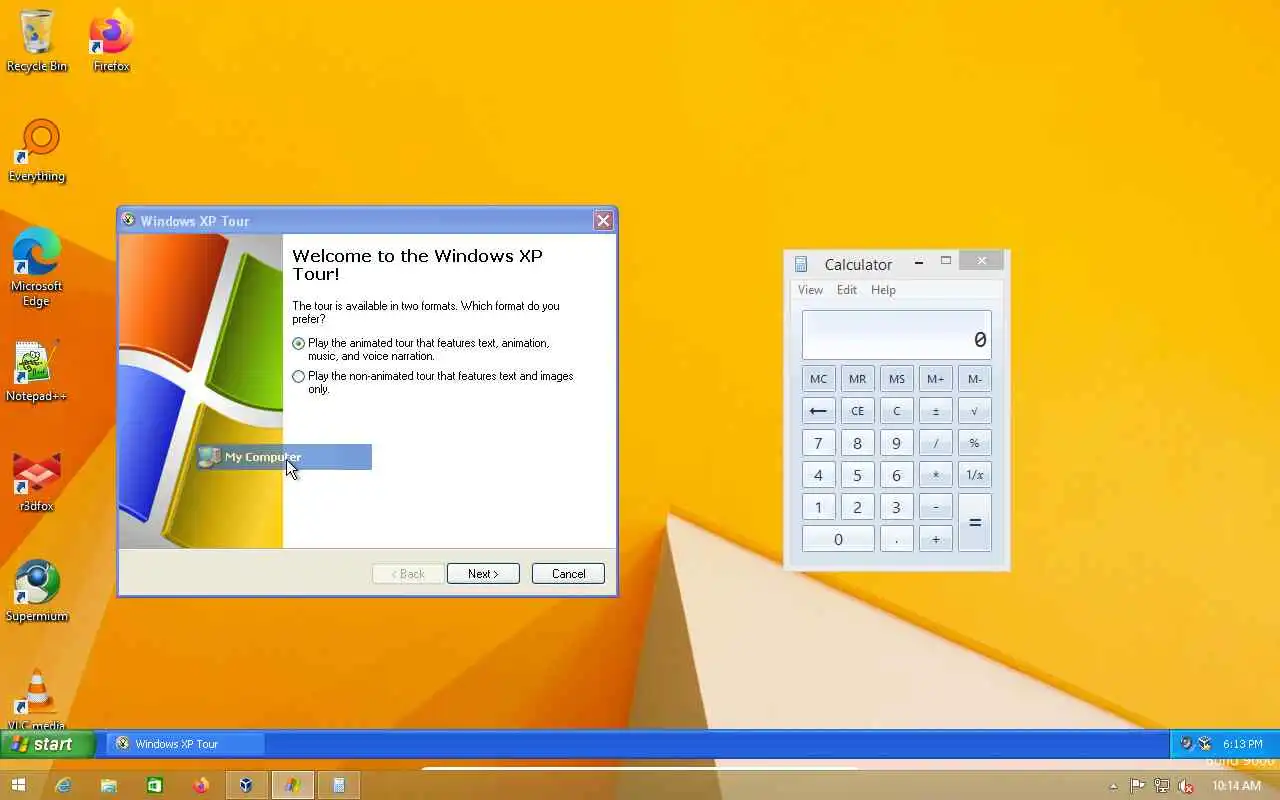Click the M+ memory add key

pyautogui.click(x=936, y=379)
